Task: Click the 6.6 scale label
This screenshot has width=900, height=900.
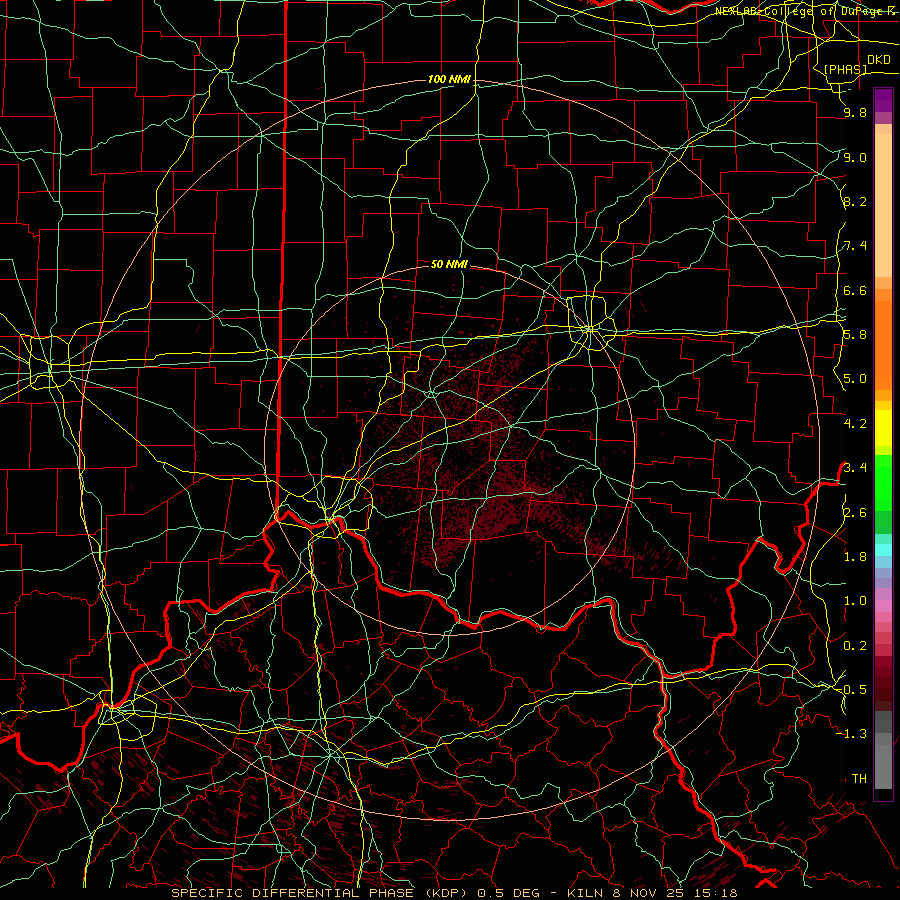Action: tap(855, 290)
